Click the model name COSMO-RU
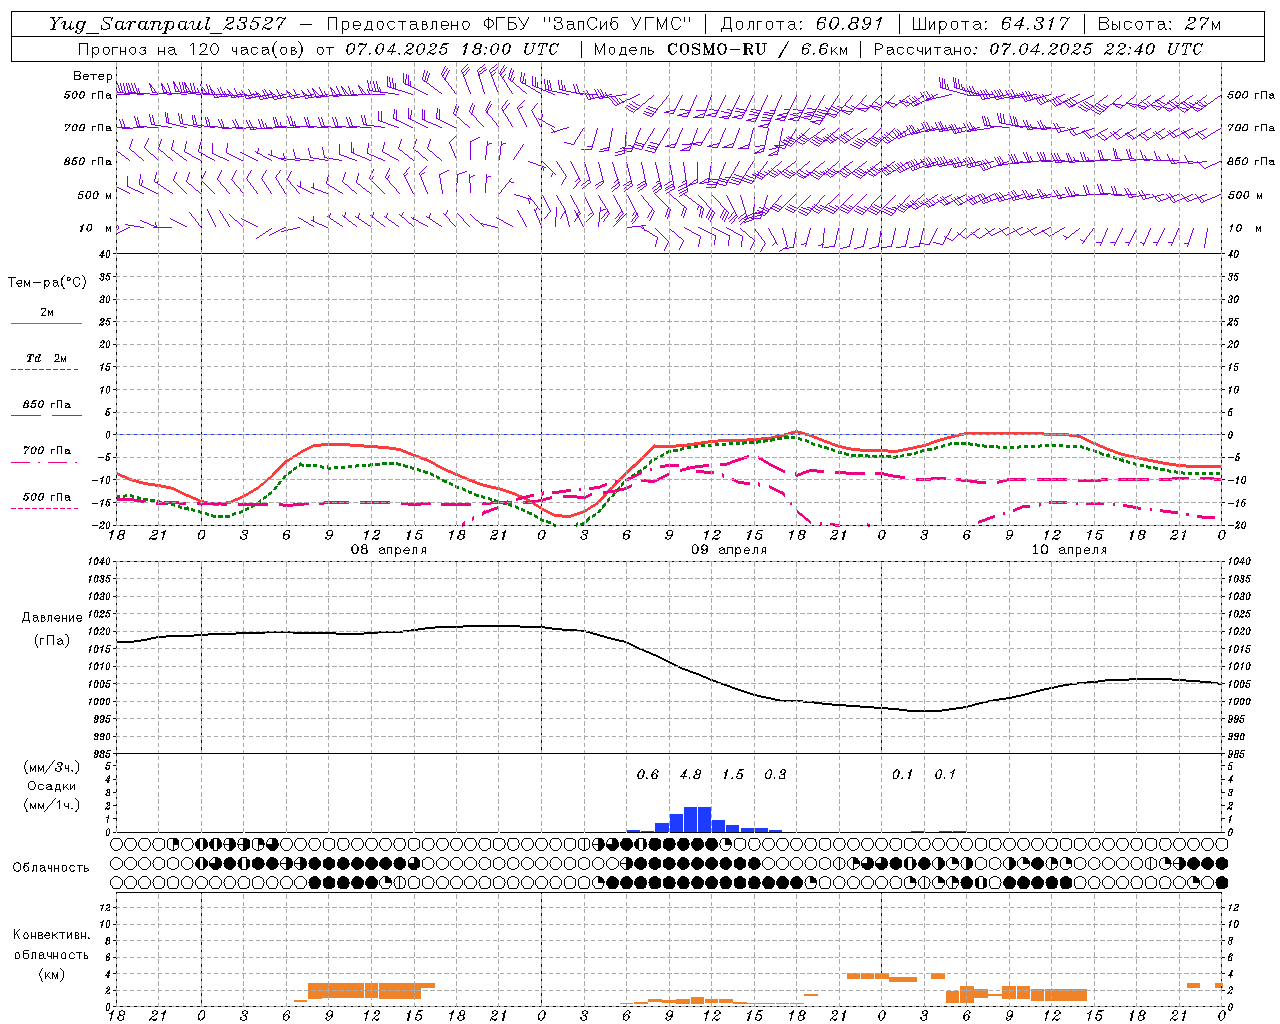Image resolution: width=1280 pixels, height=1024 pixels. tap(710, 49)
